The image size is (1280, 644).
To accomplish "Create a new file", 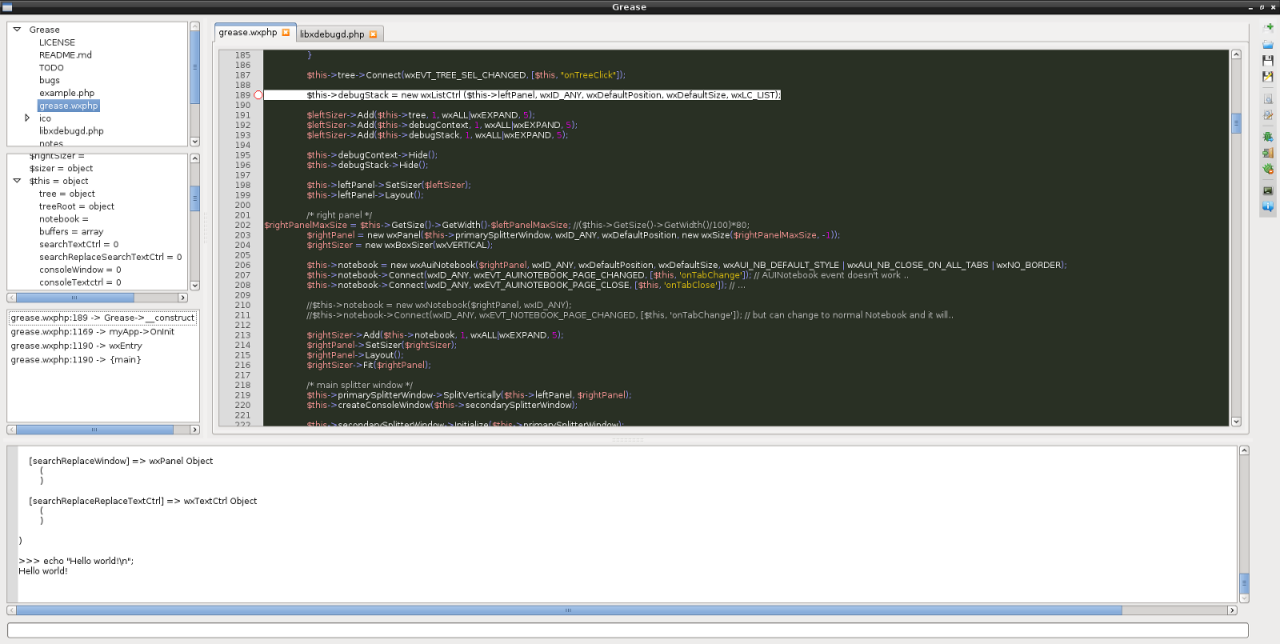I will pos(1268,27).
